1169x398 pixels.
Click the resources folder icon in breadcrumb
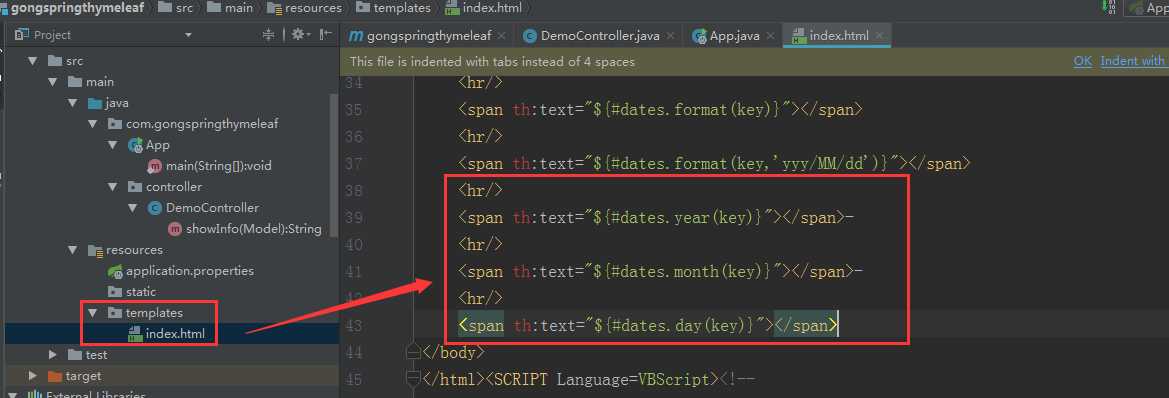click(x=274, y=8)
